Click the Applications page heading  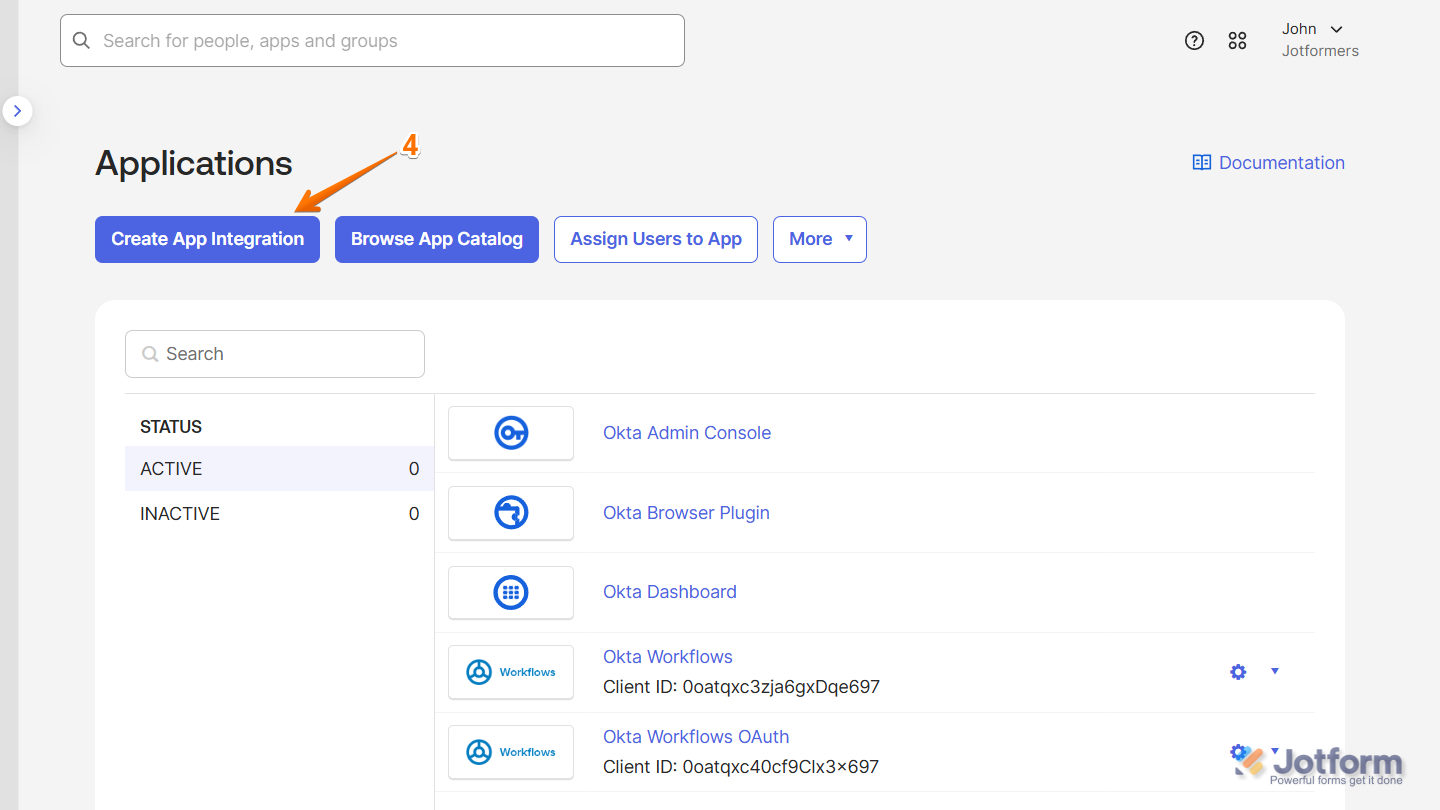194,163
